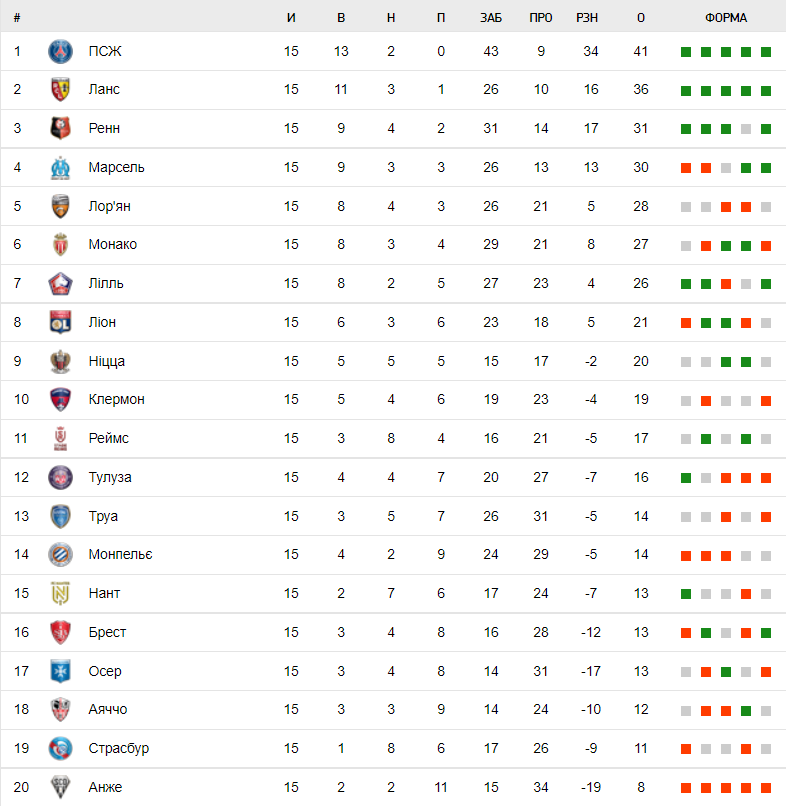The width and height of the screenshot is (786, 806).
Task: Click the PSG club logo
Action: 61,51
